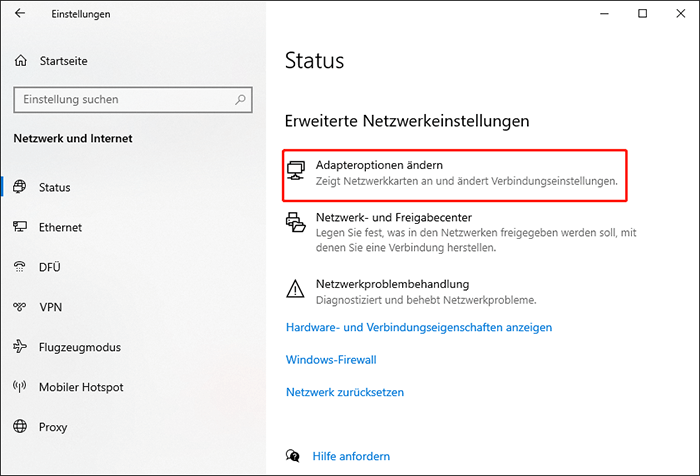Click the search magnifier icon
Viewport: 700px width, 476px height.
240,100
